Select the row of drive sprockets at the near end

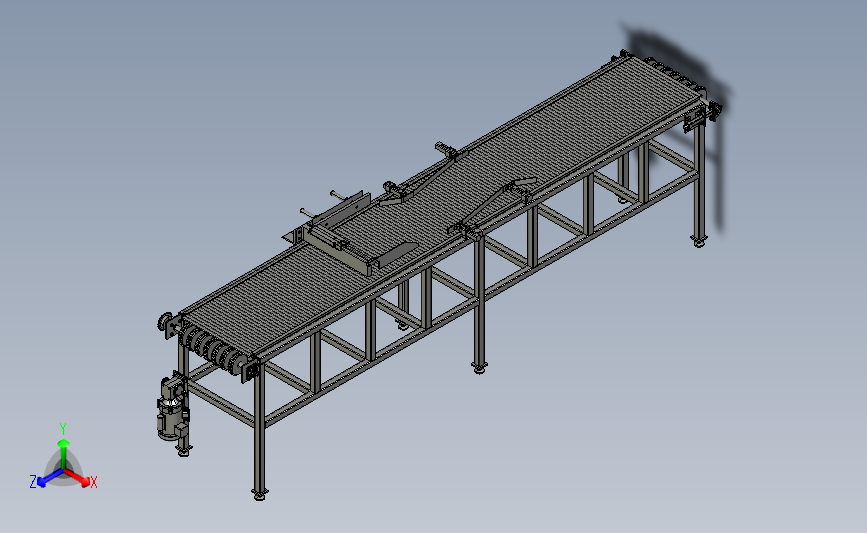coord(216,349)
